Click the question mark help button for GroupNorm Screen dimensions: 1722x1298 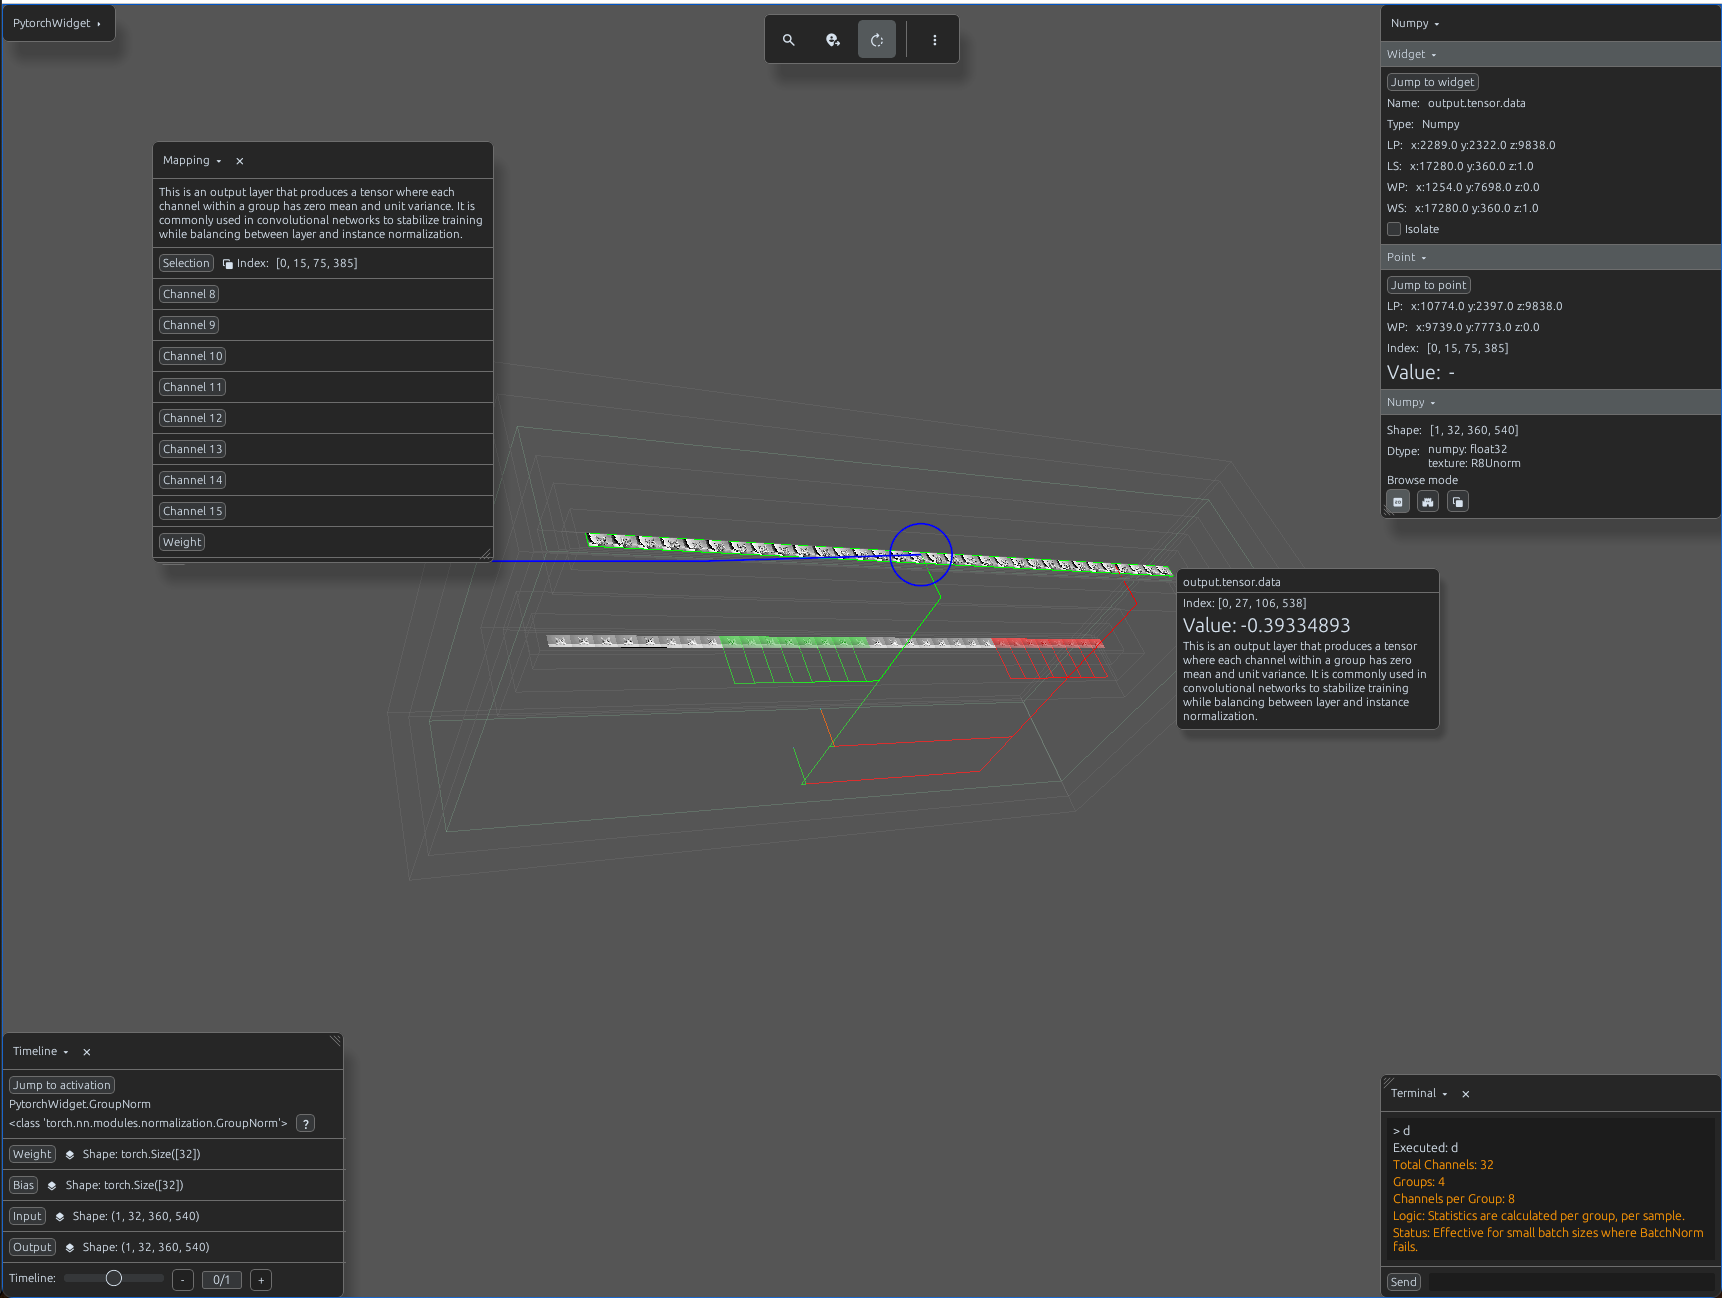click(306, 1124)
